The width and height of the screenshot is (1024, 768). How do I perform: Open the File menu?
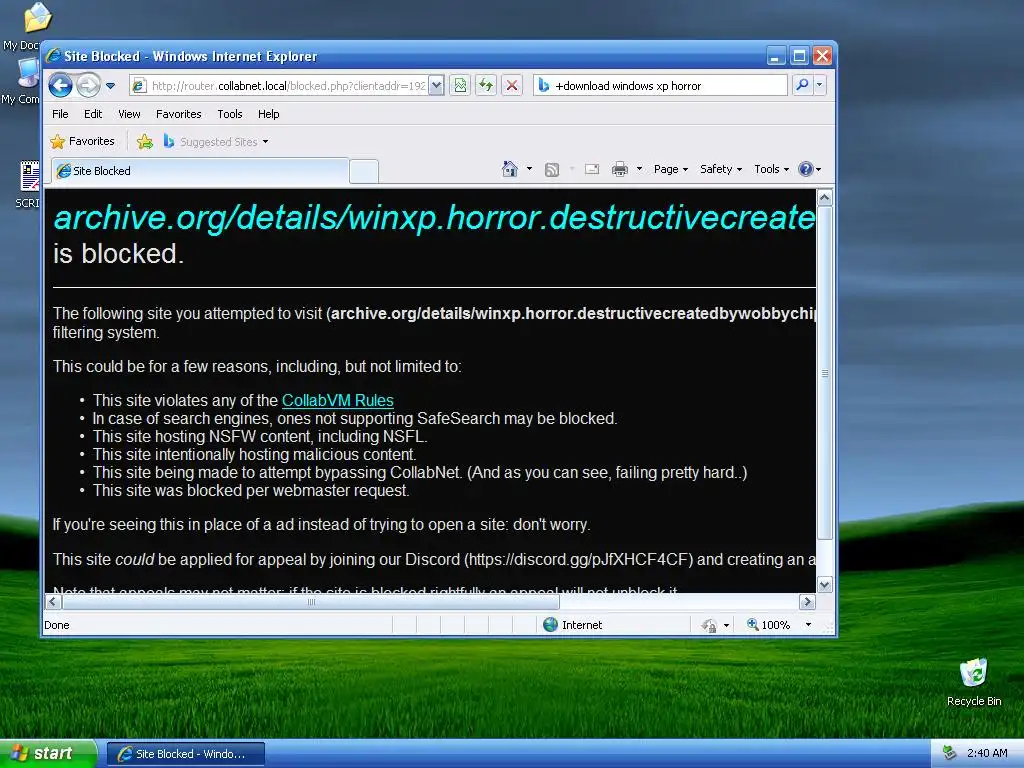(60, 114)
